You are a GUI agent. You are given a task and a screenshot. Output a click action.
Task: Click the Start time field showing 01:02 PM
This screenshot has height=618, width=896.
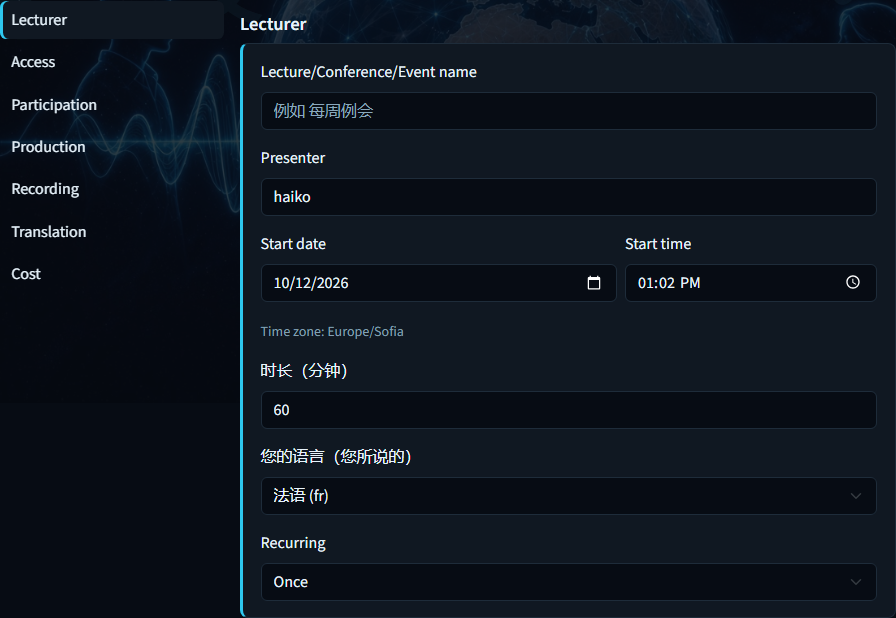point(750,283)
